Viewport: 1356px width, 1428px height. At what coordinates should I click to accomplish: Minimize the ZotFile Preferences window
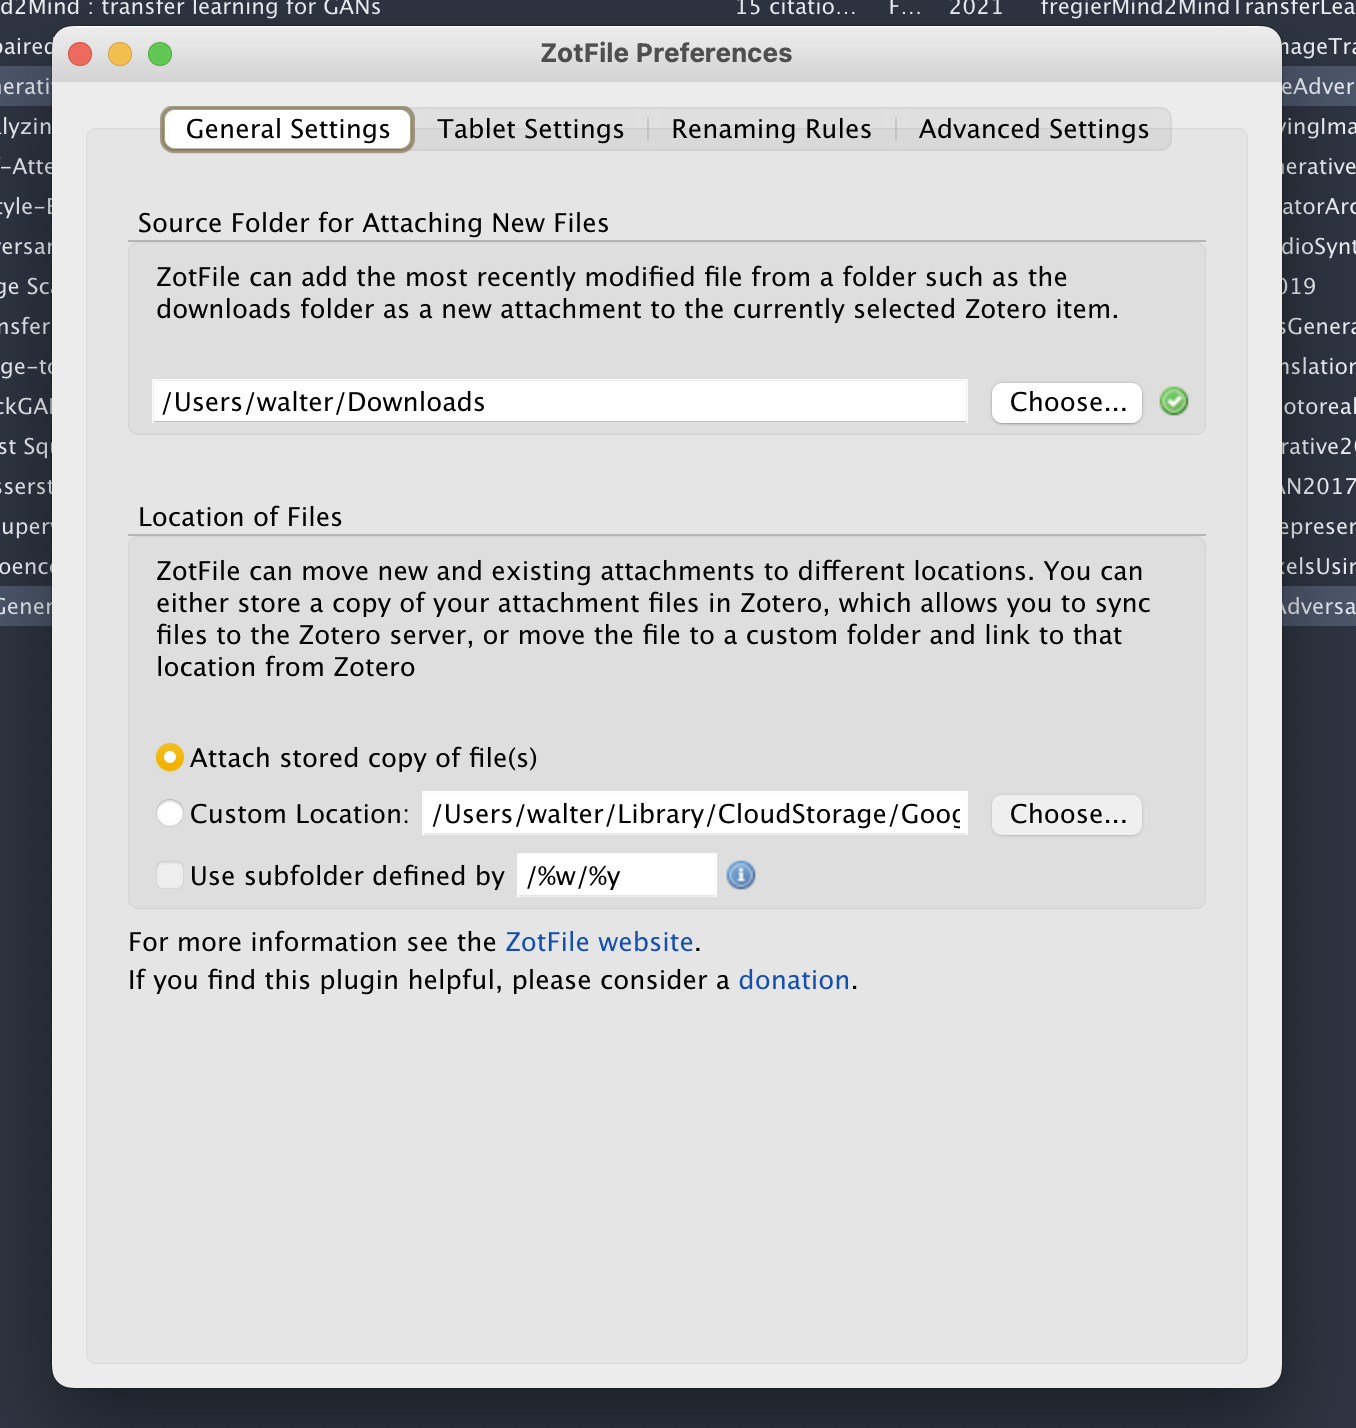click(120, 54)
